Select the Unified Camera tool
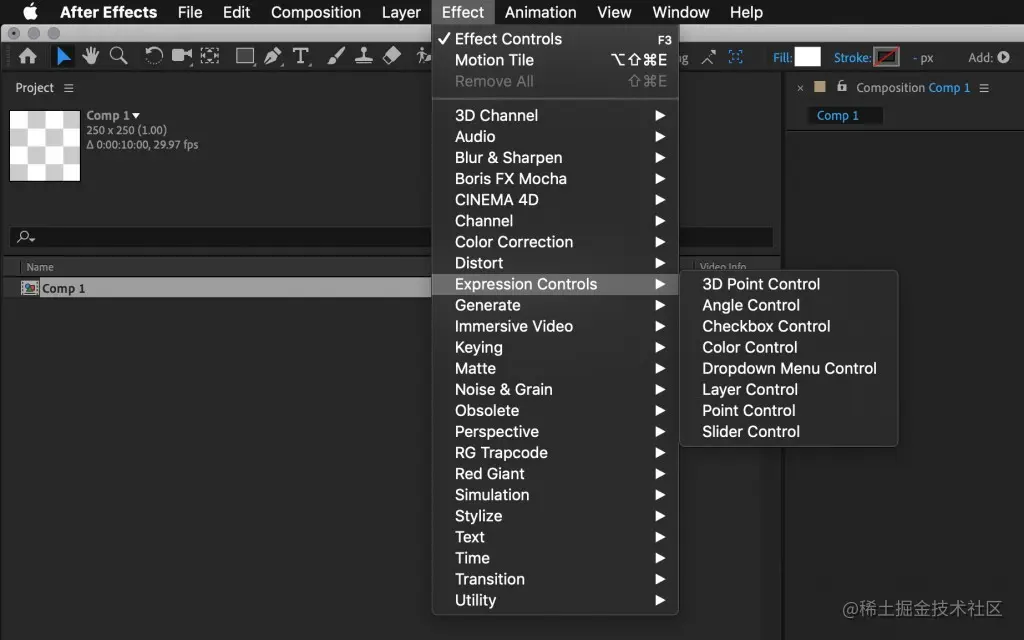This screenshot has width=1024, height=640. point(182,57)
